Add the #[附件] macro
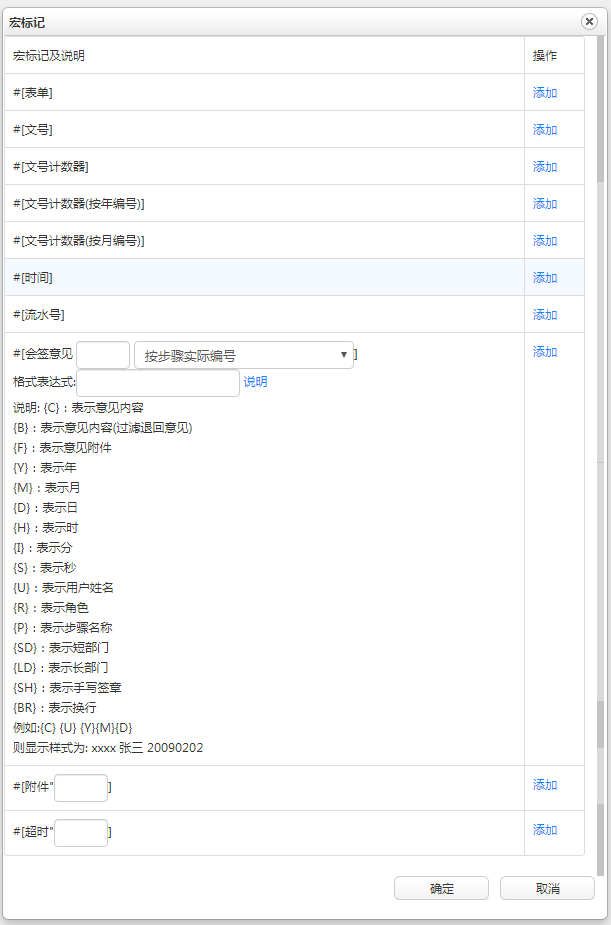The height and width of the screenshot is (925, 611). pyautogui.click(x=545, y=785)
